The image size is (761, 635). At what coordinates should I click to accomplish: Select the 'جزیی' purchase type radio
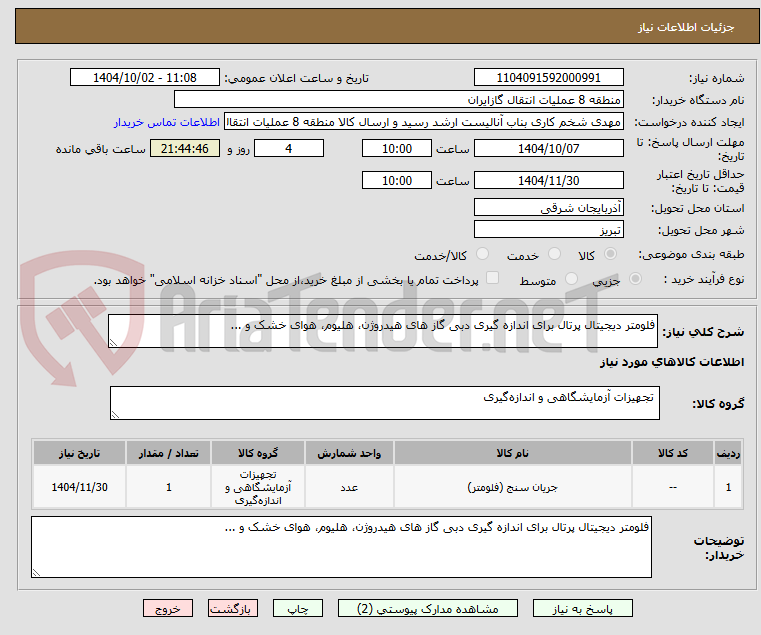click(x=635, y=279)
